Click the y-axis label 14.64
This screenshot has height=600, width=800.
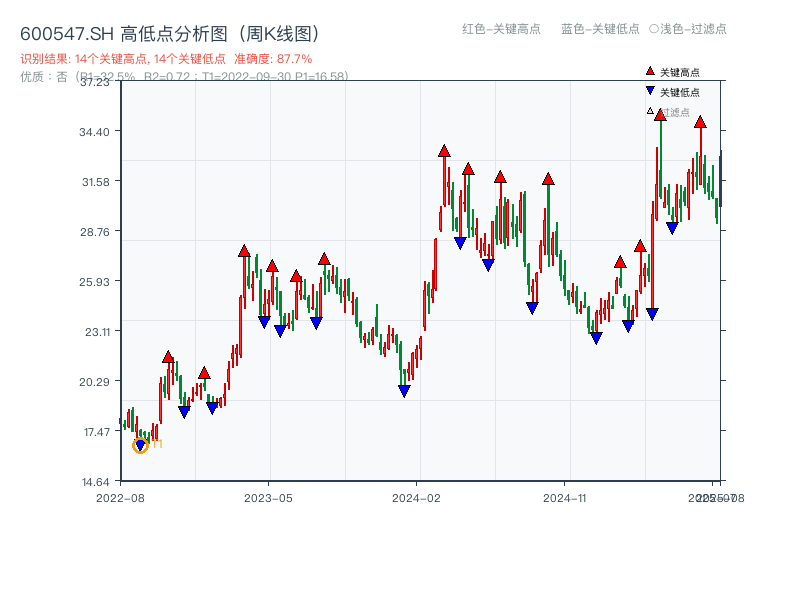click(96, 482)
